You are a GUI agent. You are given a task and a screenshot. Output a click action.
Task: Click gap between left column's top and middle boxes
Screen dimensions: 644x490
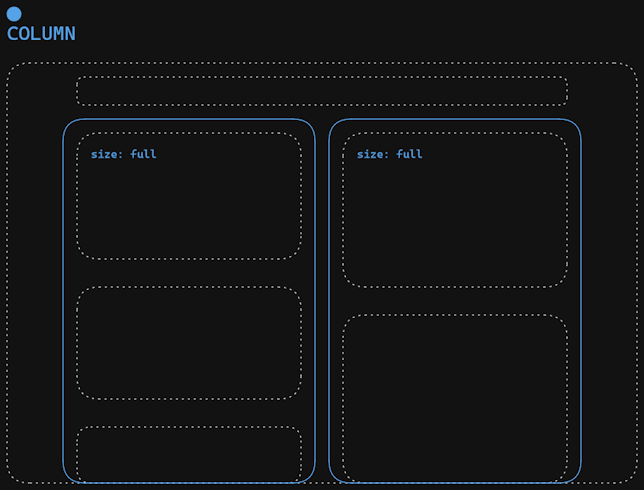click(x=188, y=273)
